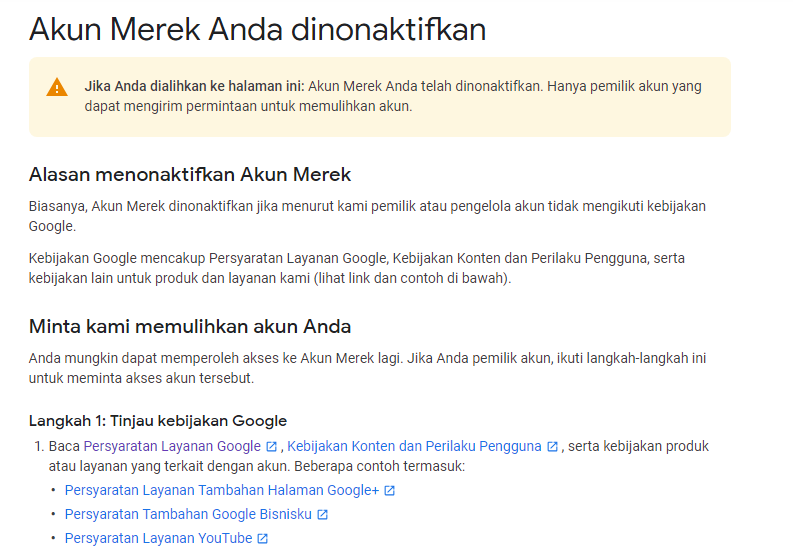The width and height of the screenshot is (793, 555).
Task: Click external-link icon after Persyaratan Layanan YouTube
Action: click(262, 538)
